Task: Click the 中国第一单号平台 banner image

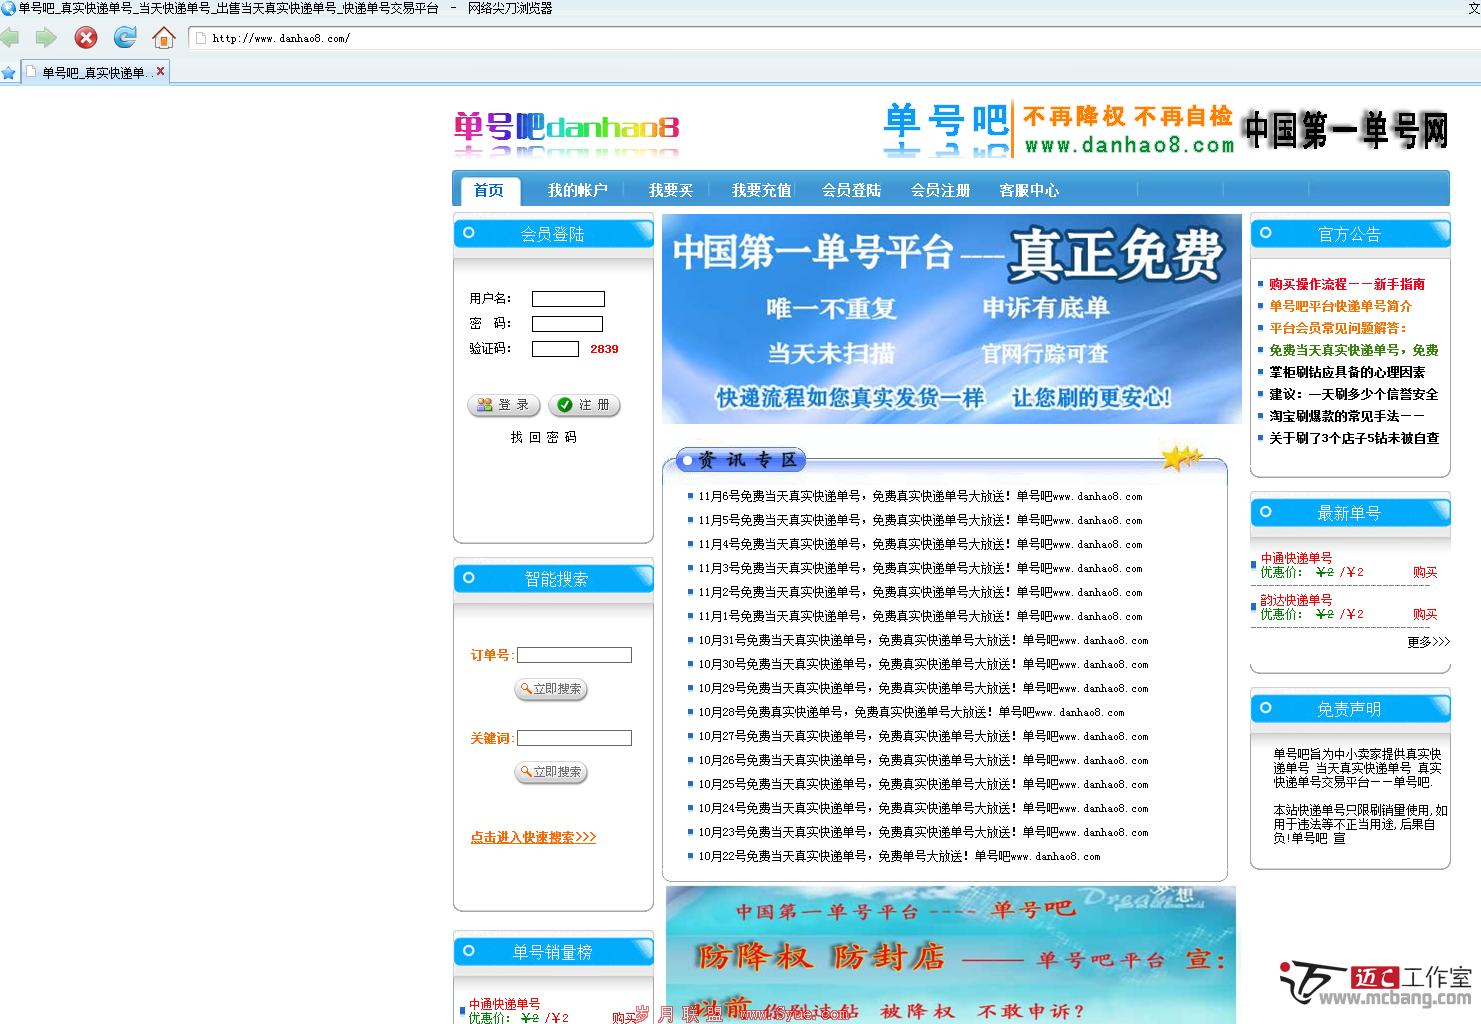Action: [952, 319]
